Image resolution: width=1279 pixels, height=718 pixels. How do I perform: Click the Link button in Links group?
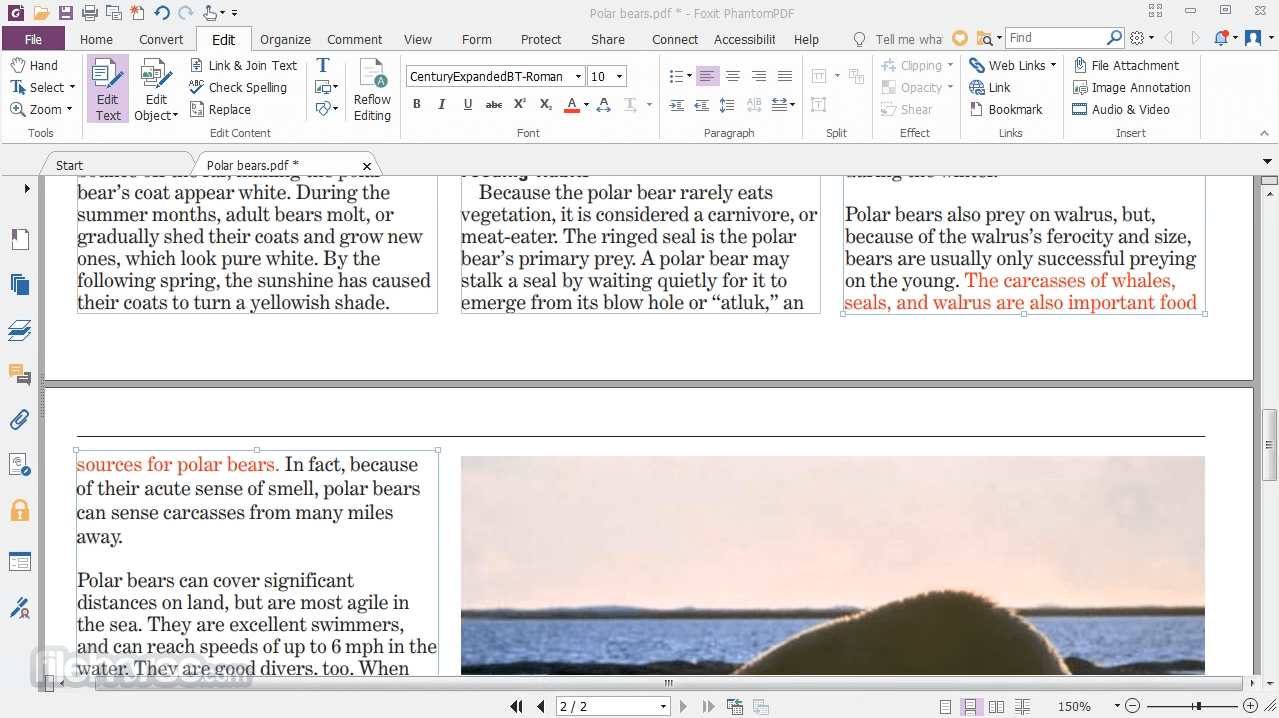pos(990,87)
